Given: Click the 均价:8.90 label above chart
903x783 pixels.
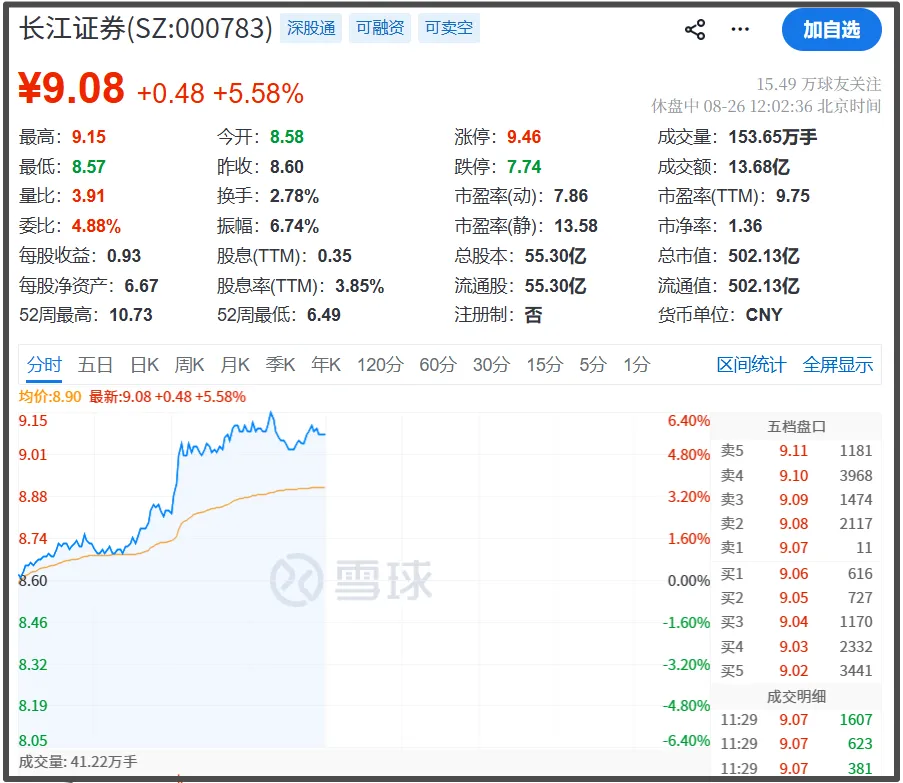Looking at the screenshot, I should [50, 397].
